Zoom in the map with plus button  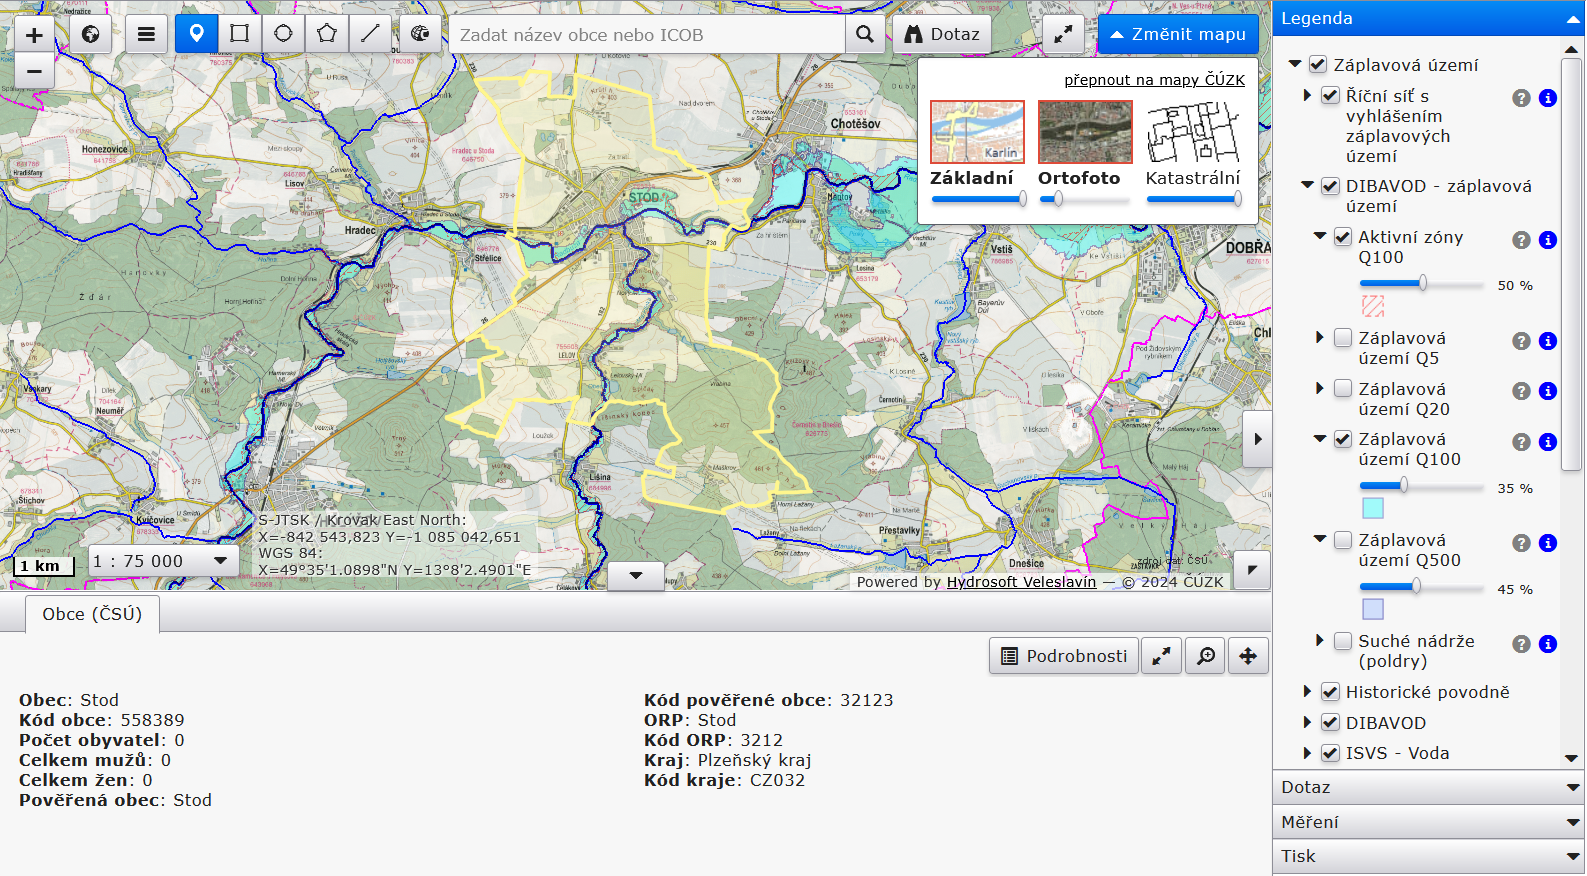34,34
